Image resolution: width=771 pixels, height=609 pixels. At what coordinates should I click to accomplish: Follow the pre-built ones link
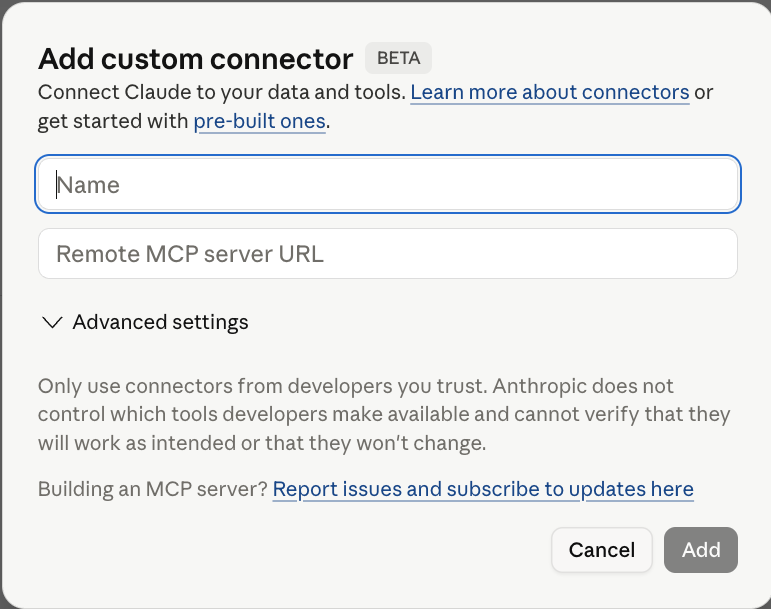coord(260,121)
